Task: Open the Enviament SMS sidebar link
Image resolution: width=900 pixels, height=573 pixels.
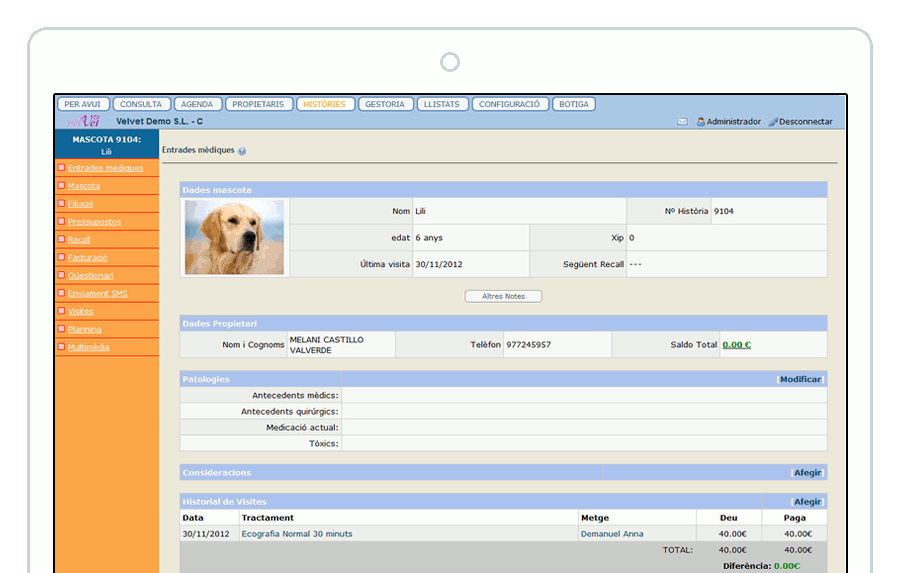Action: (97, 293)
